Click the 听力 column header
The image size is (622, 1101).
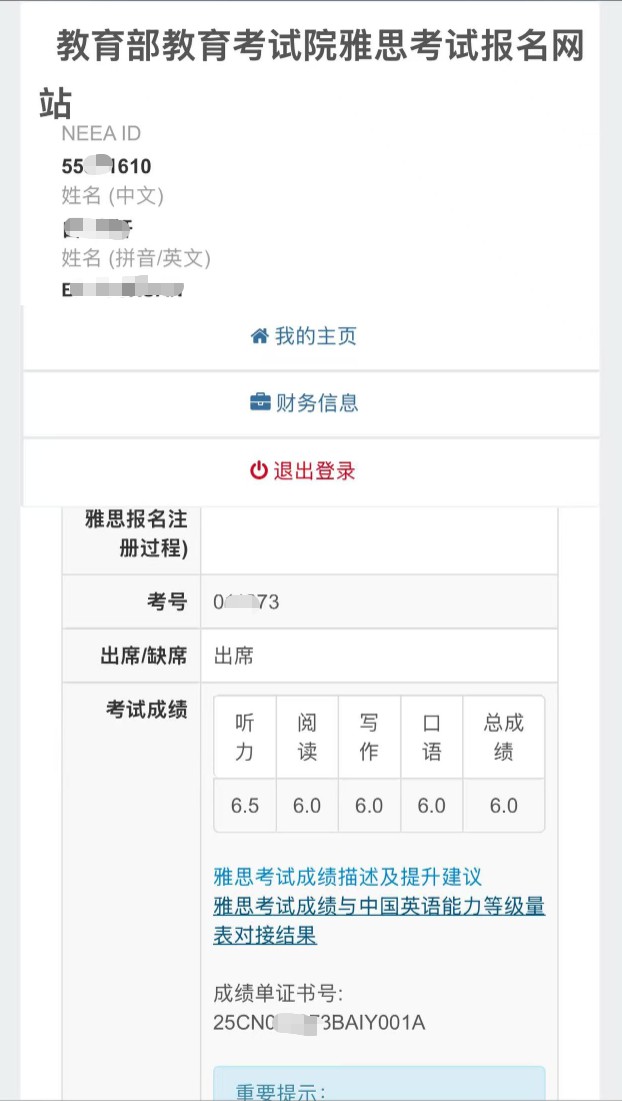click(244, 737)
